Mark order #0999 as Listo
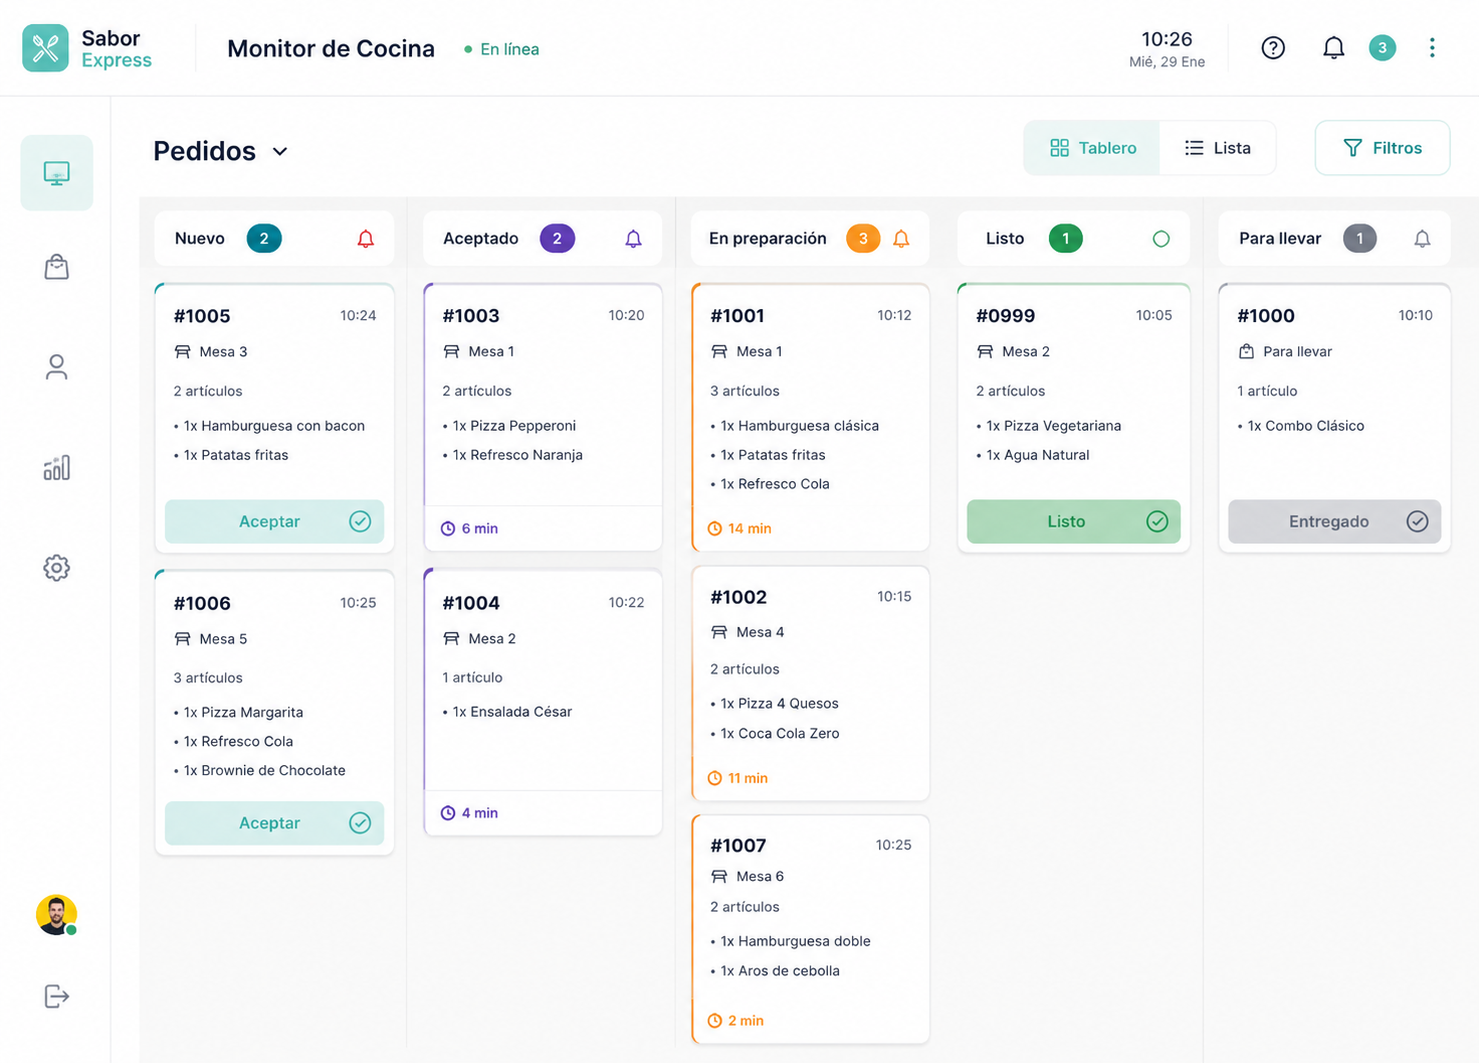 (1073, 521)
